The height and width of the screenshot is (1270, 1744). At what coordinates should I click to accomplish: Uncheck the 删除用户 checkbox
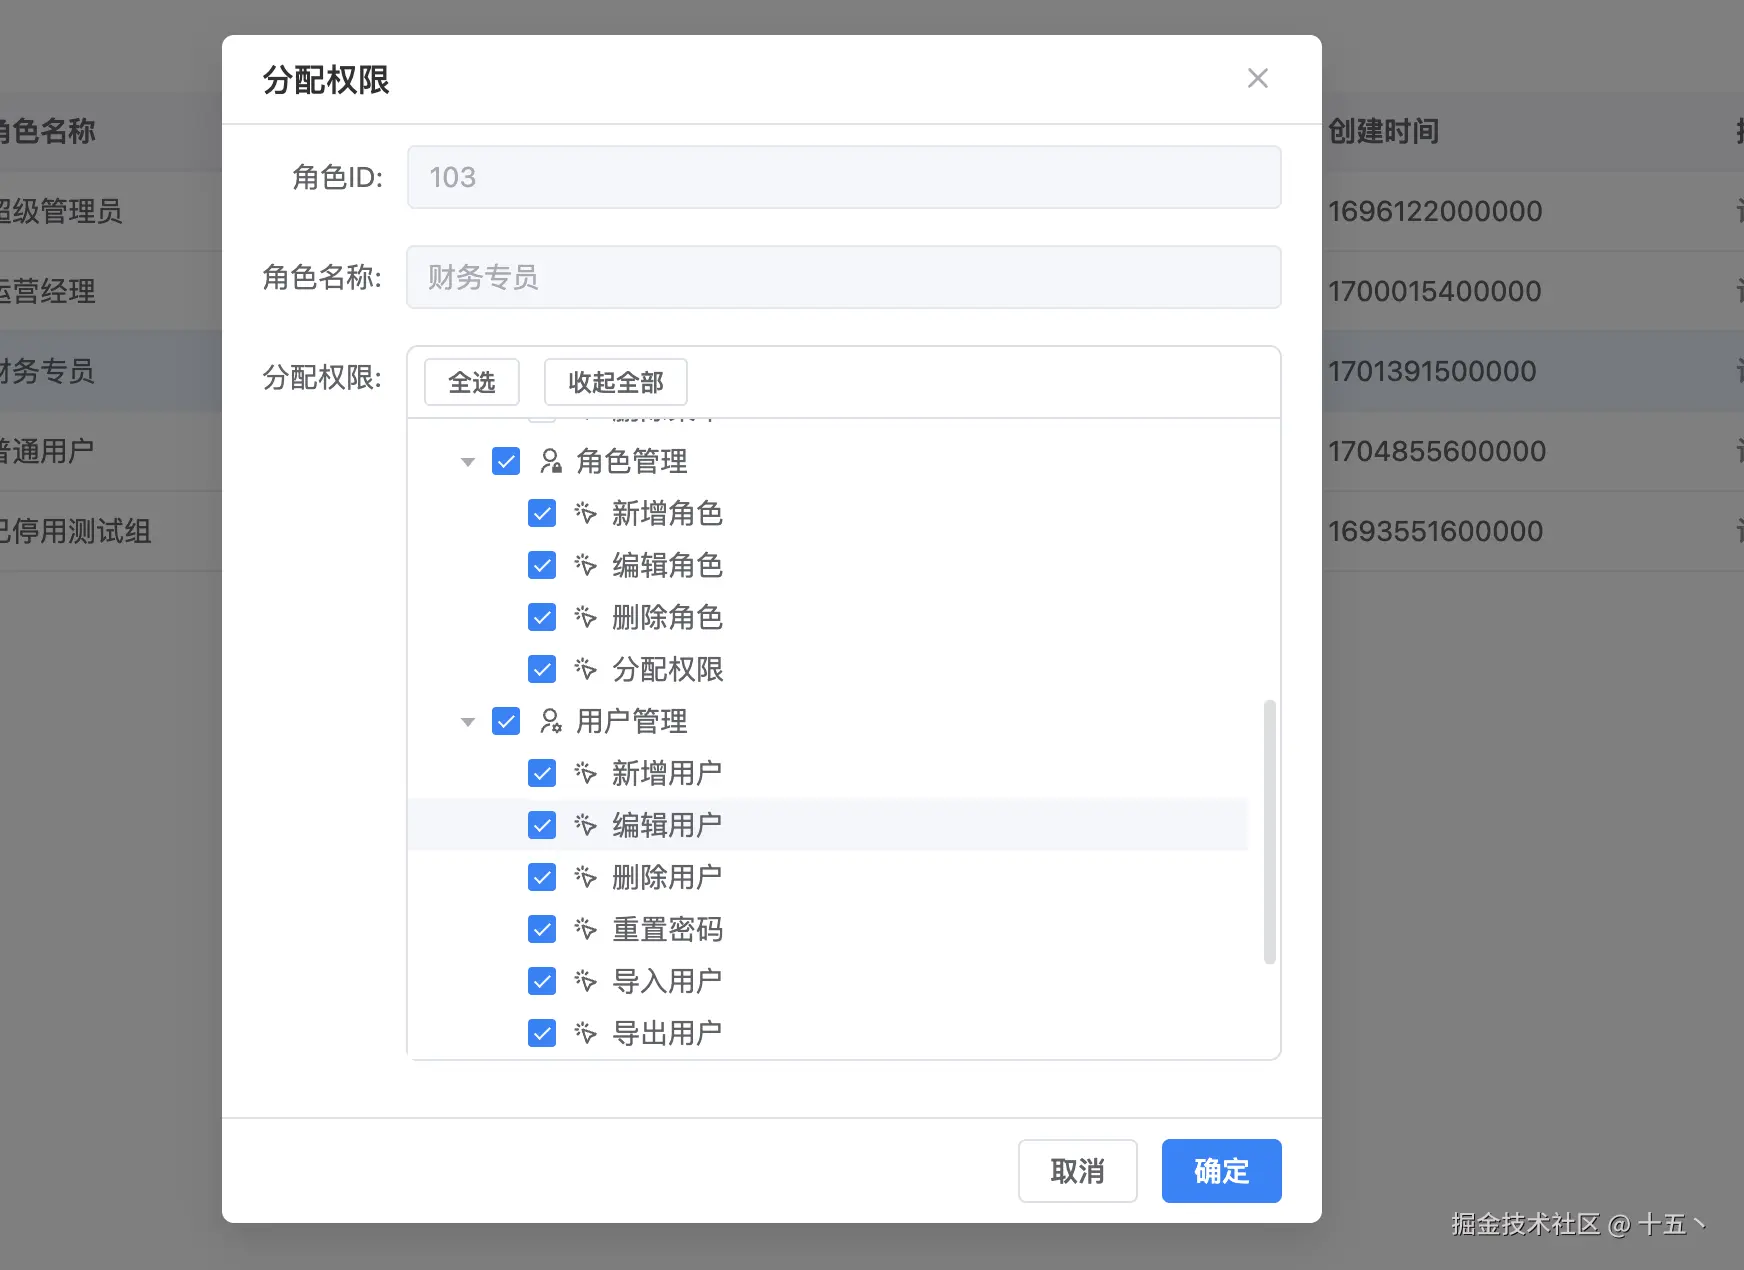click(x=542, y=877)
